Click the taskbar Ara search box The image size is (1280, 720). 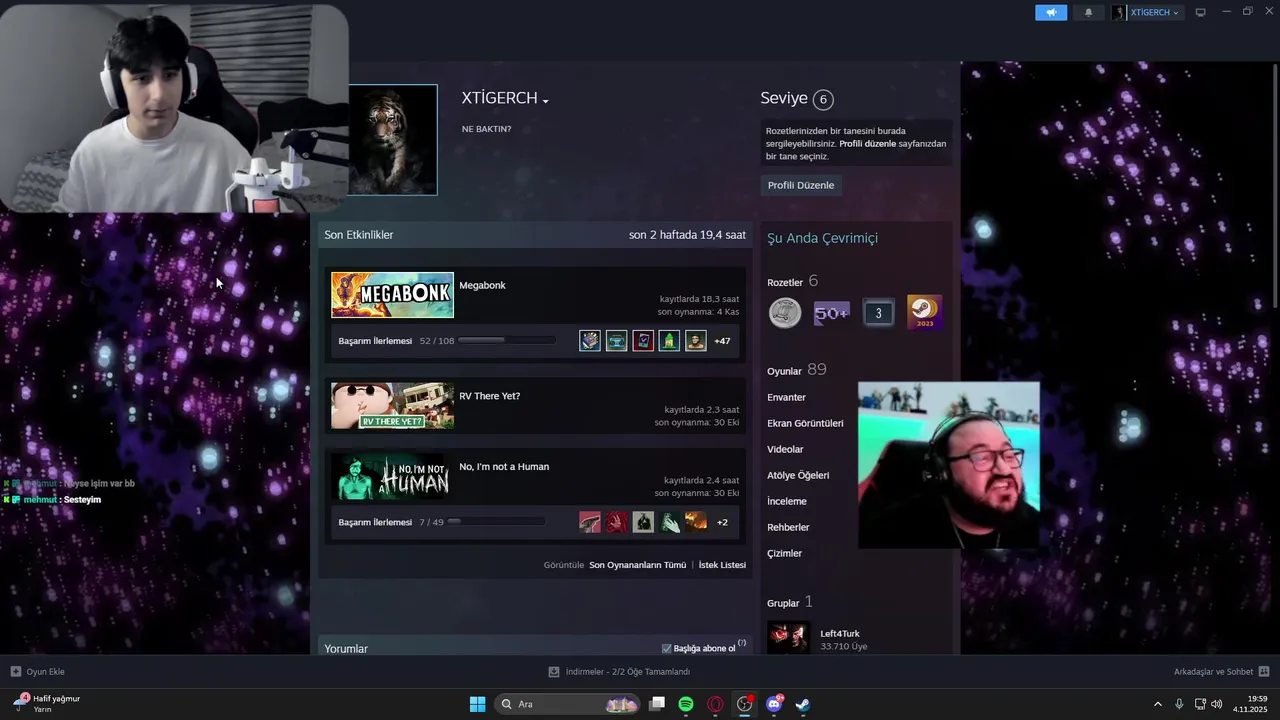point(569,704)
